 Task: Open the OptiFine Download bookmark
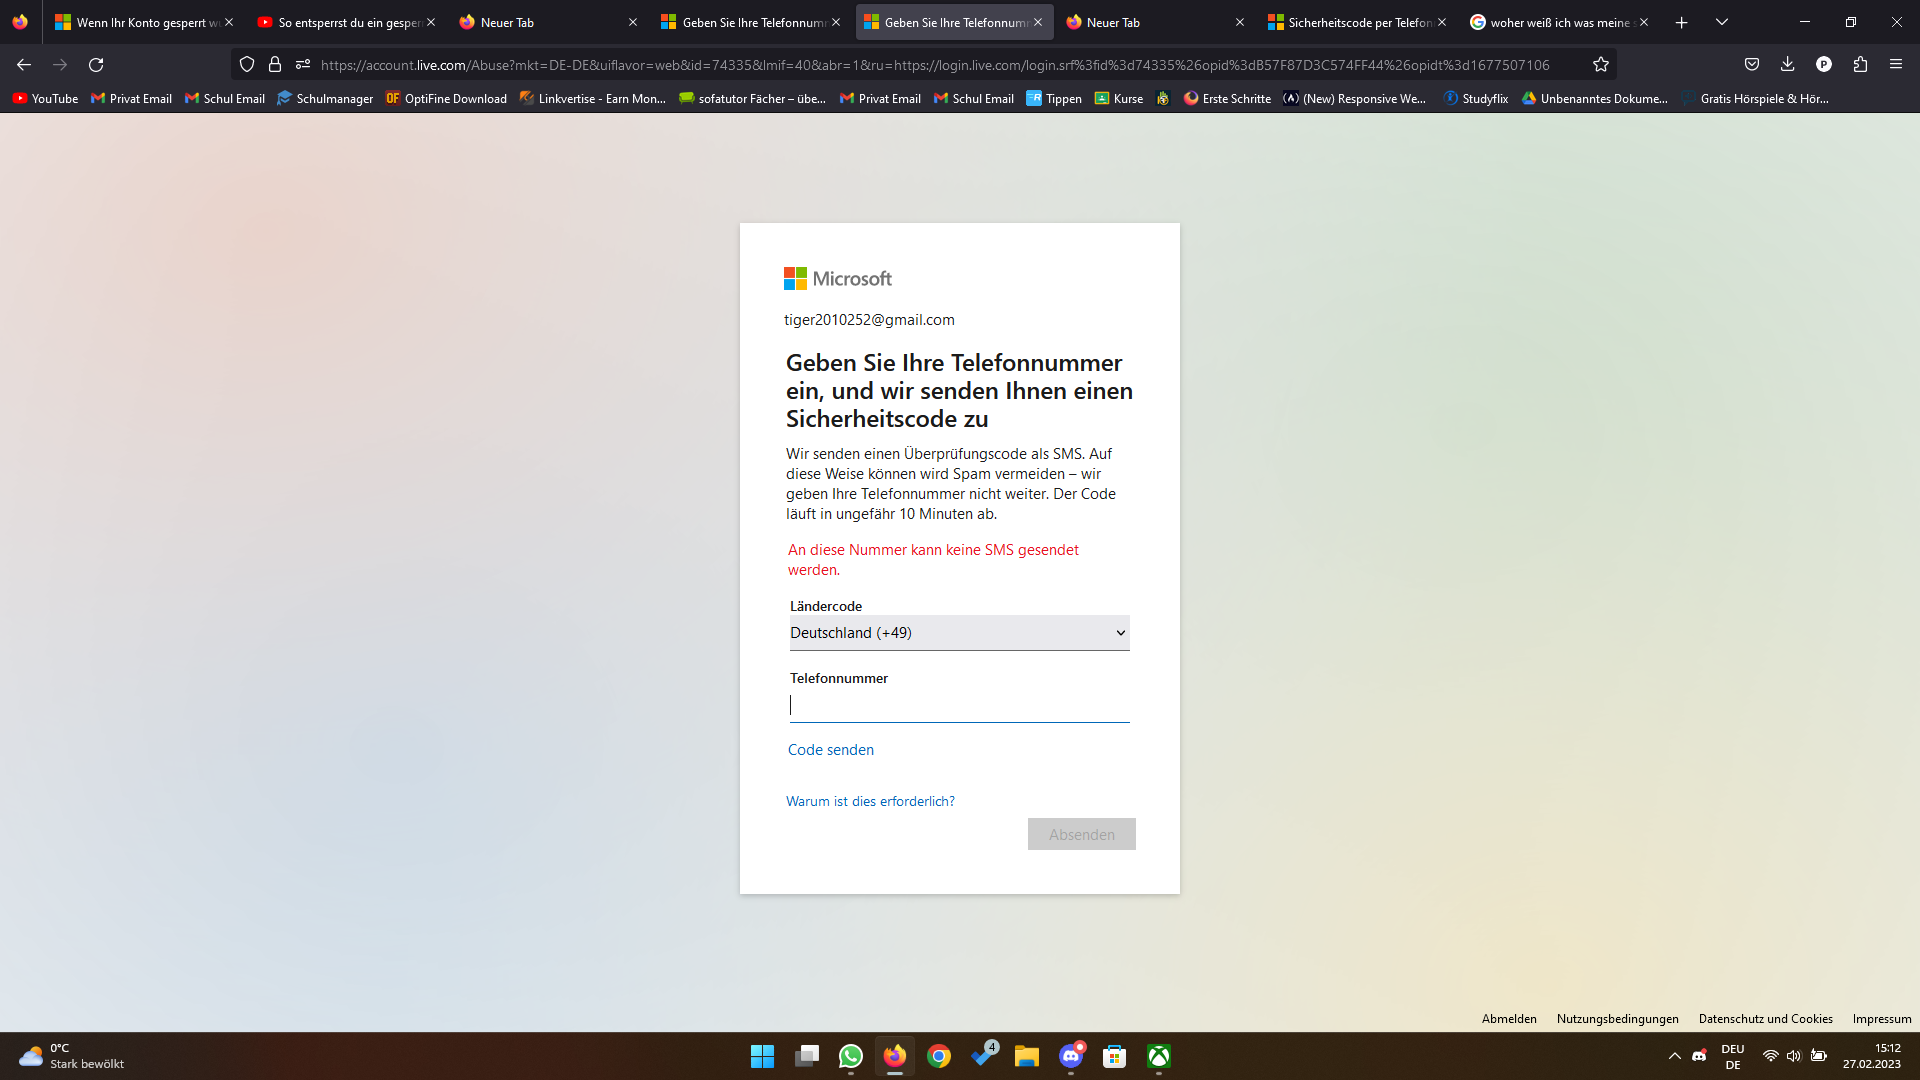point(446,98)
